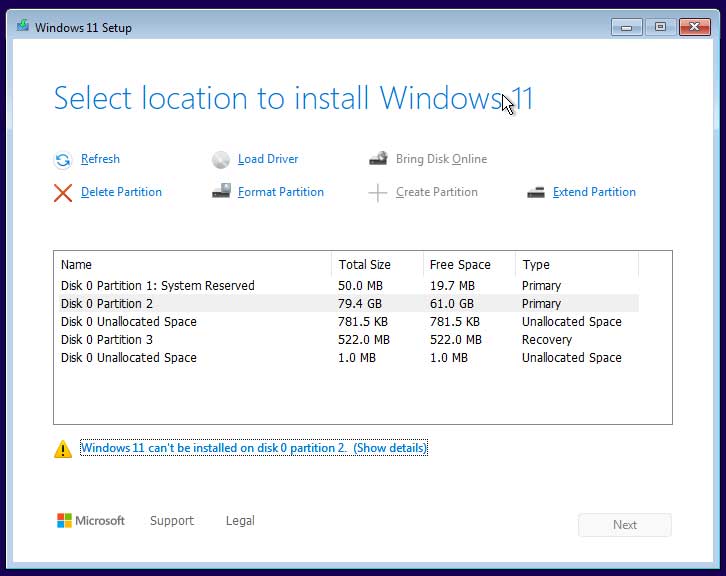Click the plus Create Partition icon
726x576 pixels.
point(377,193)
